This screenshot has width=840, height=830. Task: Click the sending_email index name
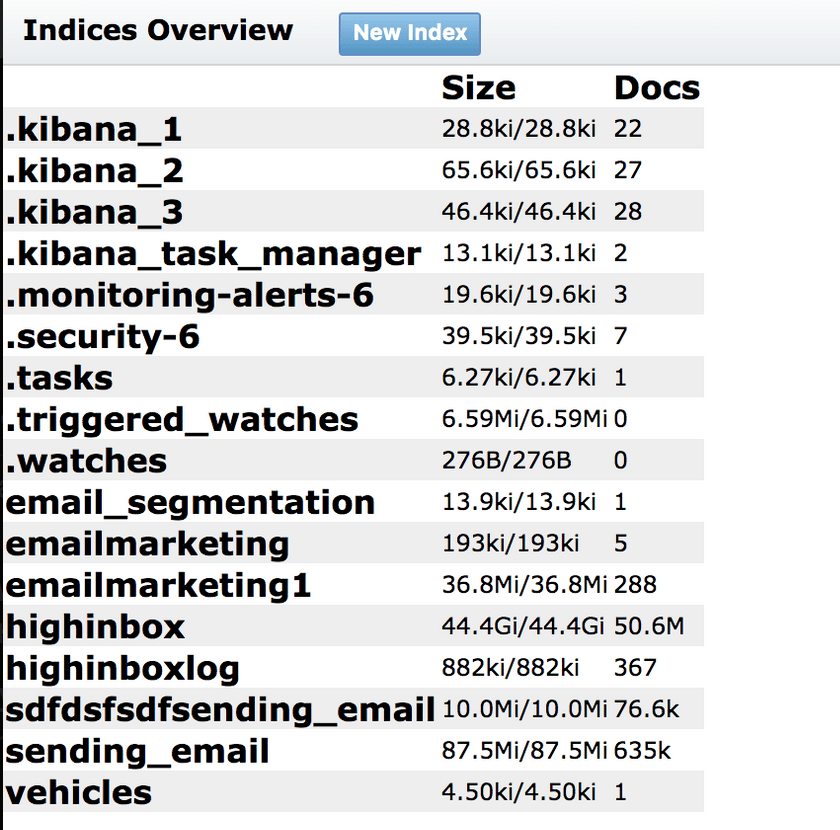coord(138,751)
